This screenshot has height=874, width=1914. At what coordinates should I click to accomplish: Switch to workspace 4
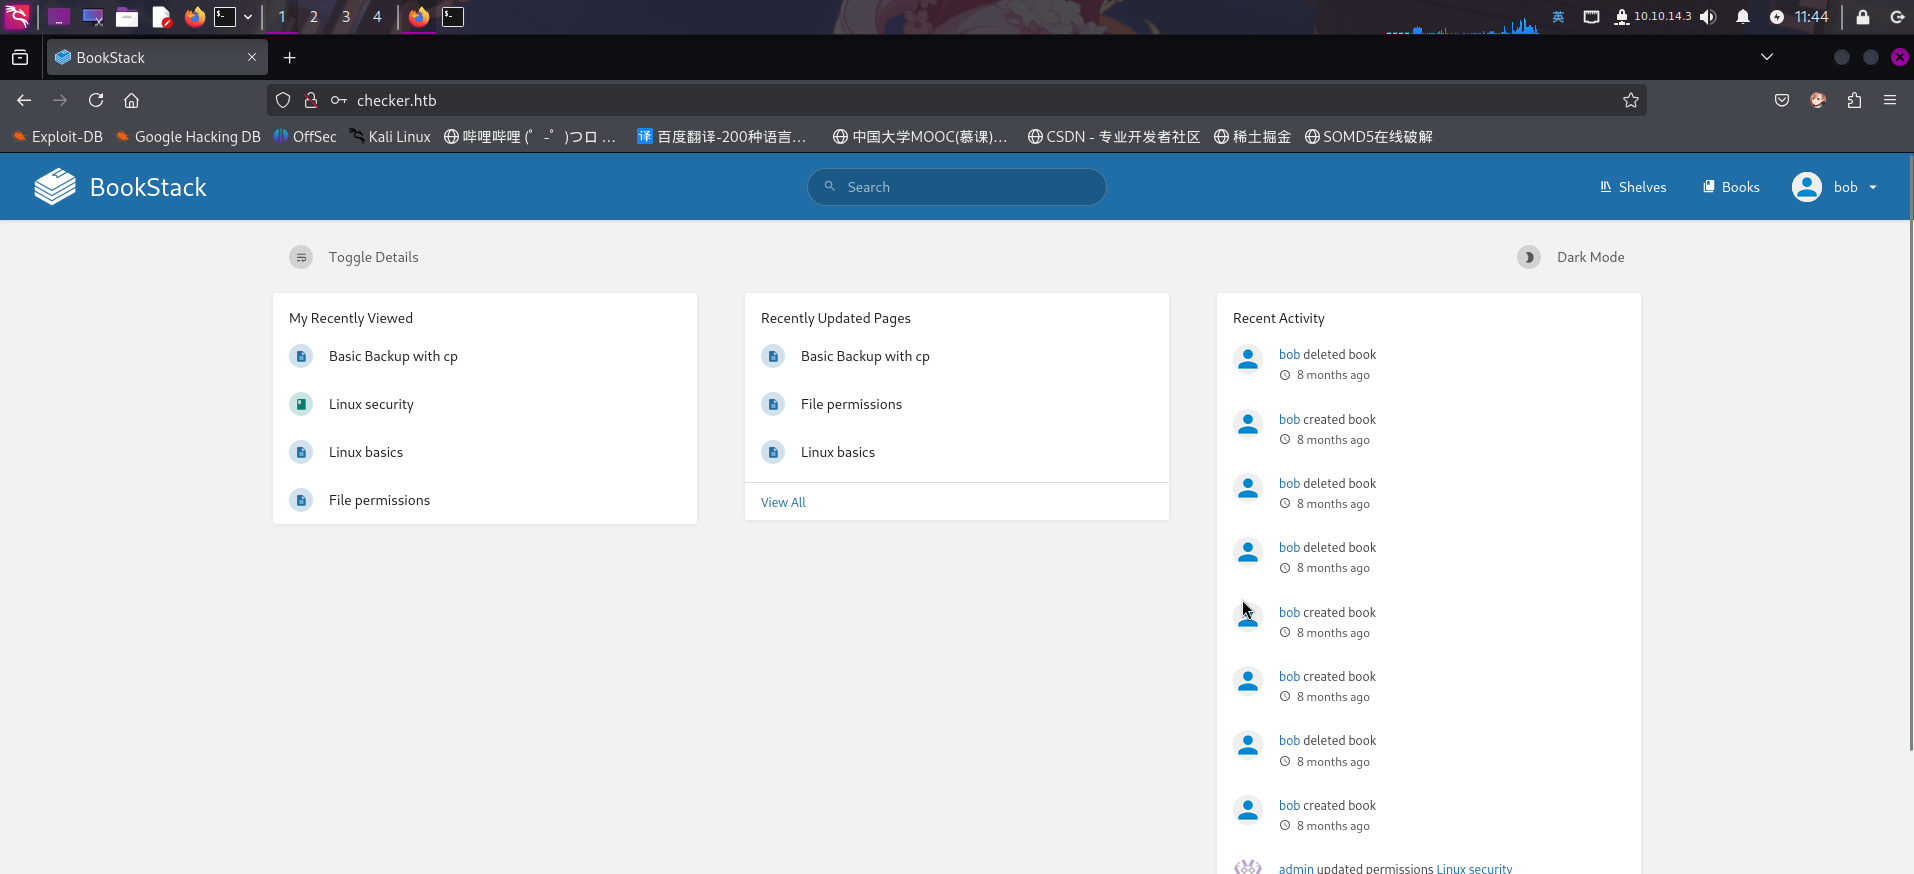(x=377, y=17)
